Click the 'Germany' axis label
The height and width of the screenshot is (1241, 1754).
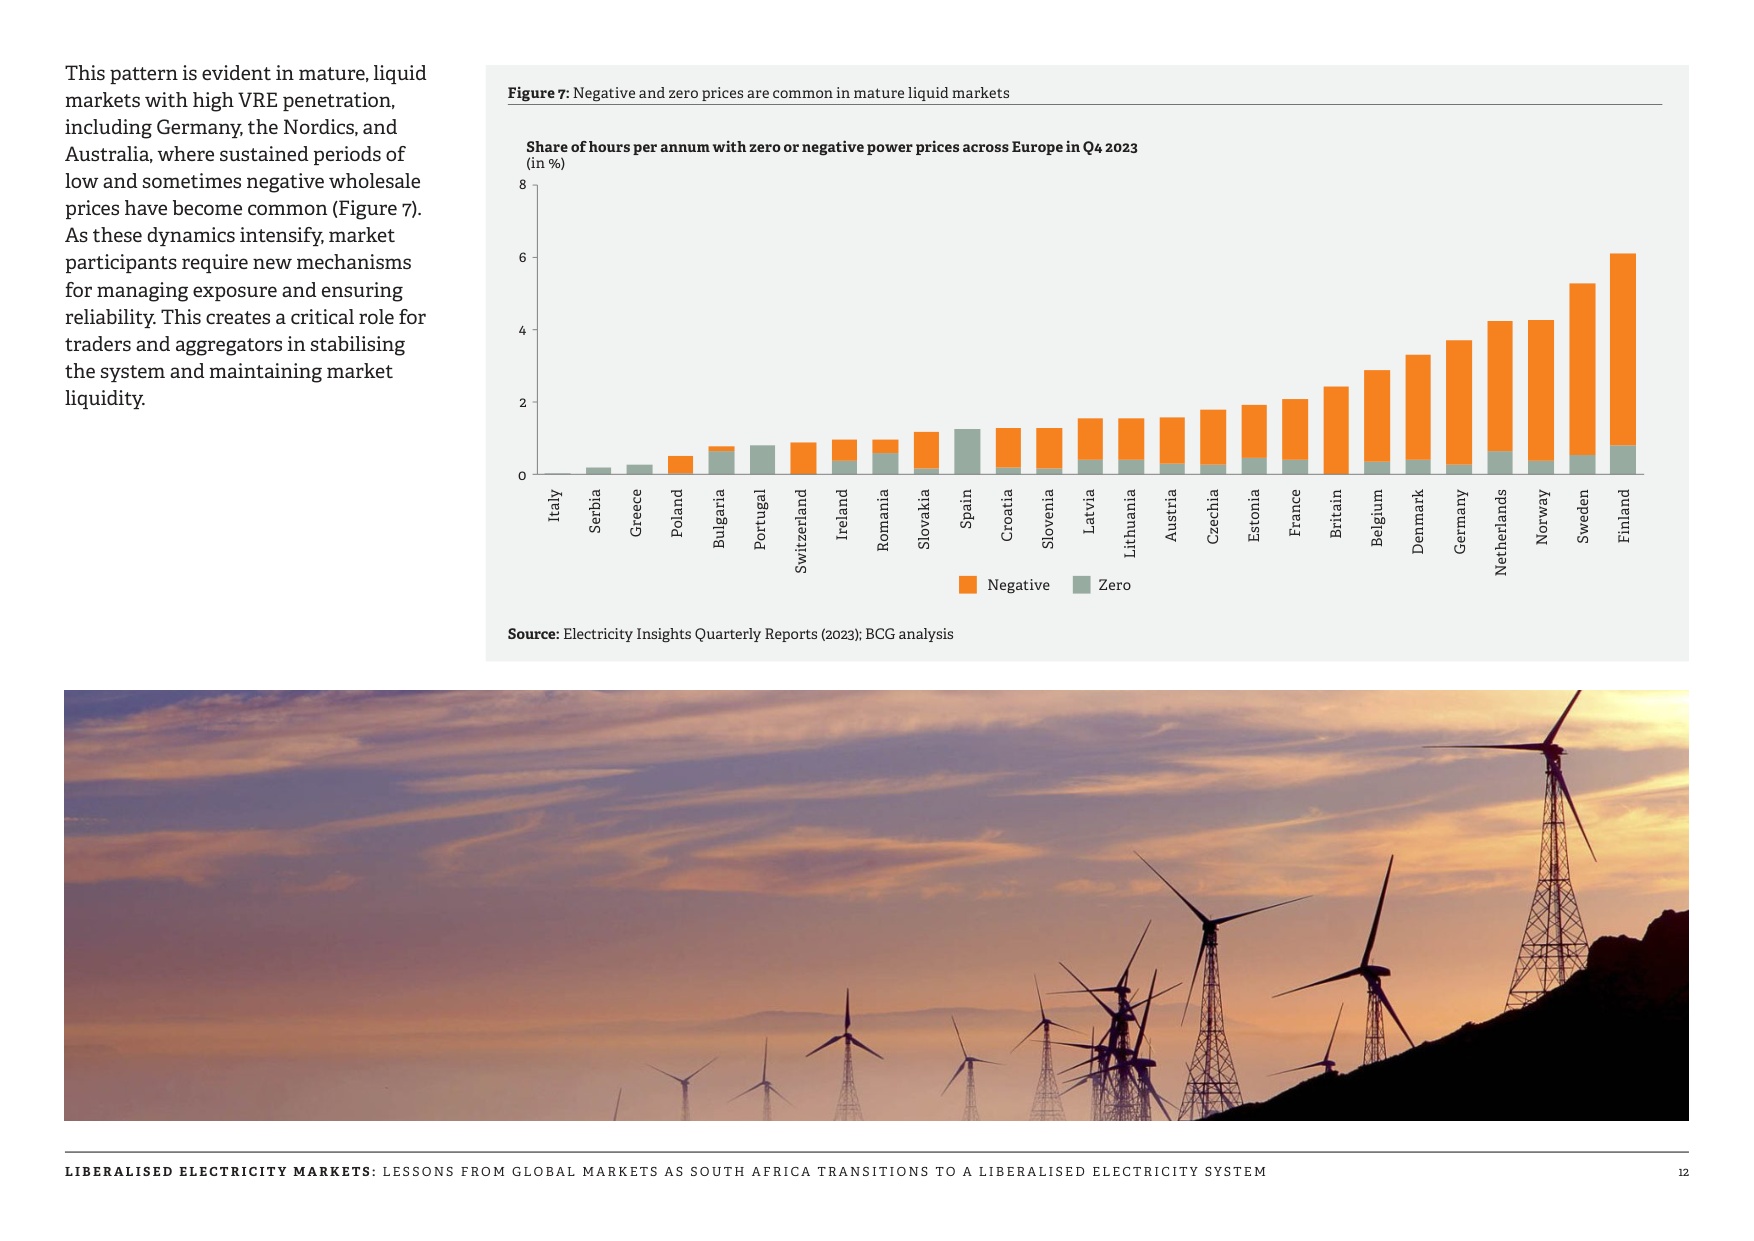tap(1460, 521)
